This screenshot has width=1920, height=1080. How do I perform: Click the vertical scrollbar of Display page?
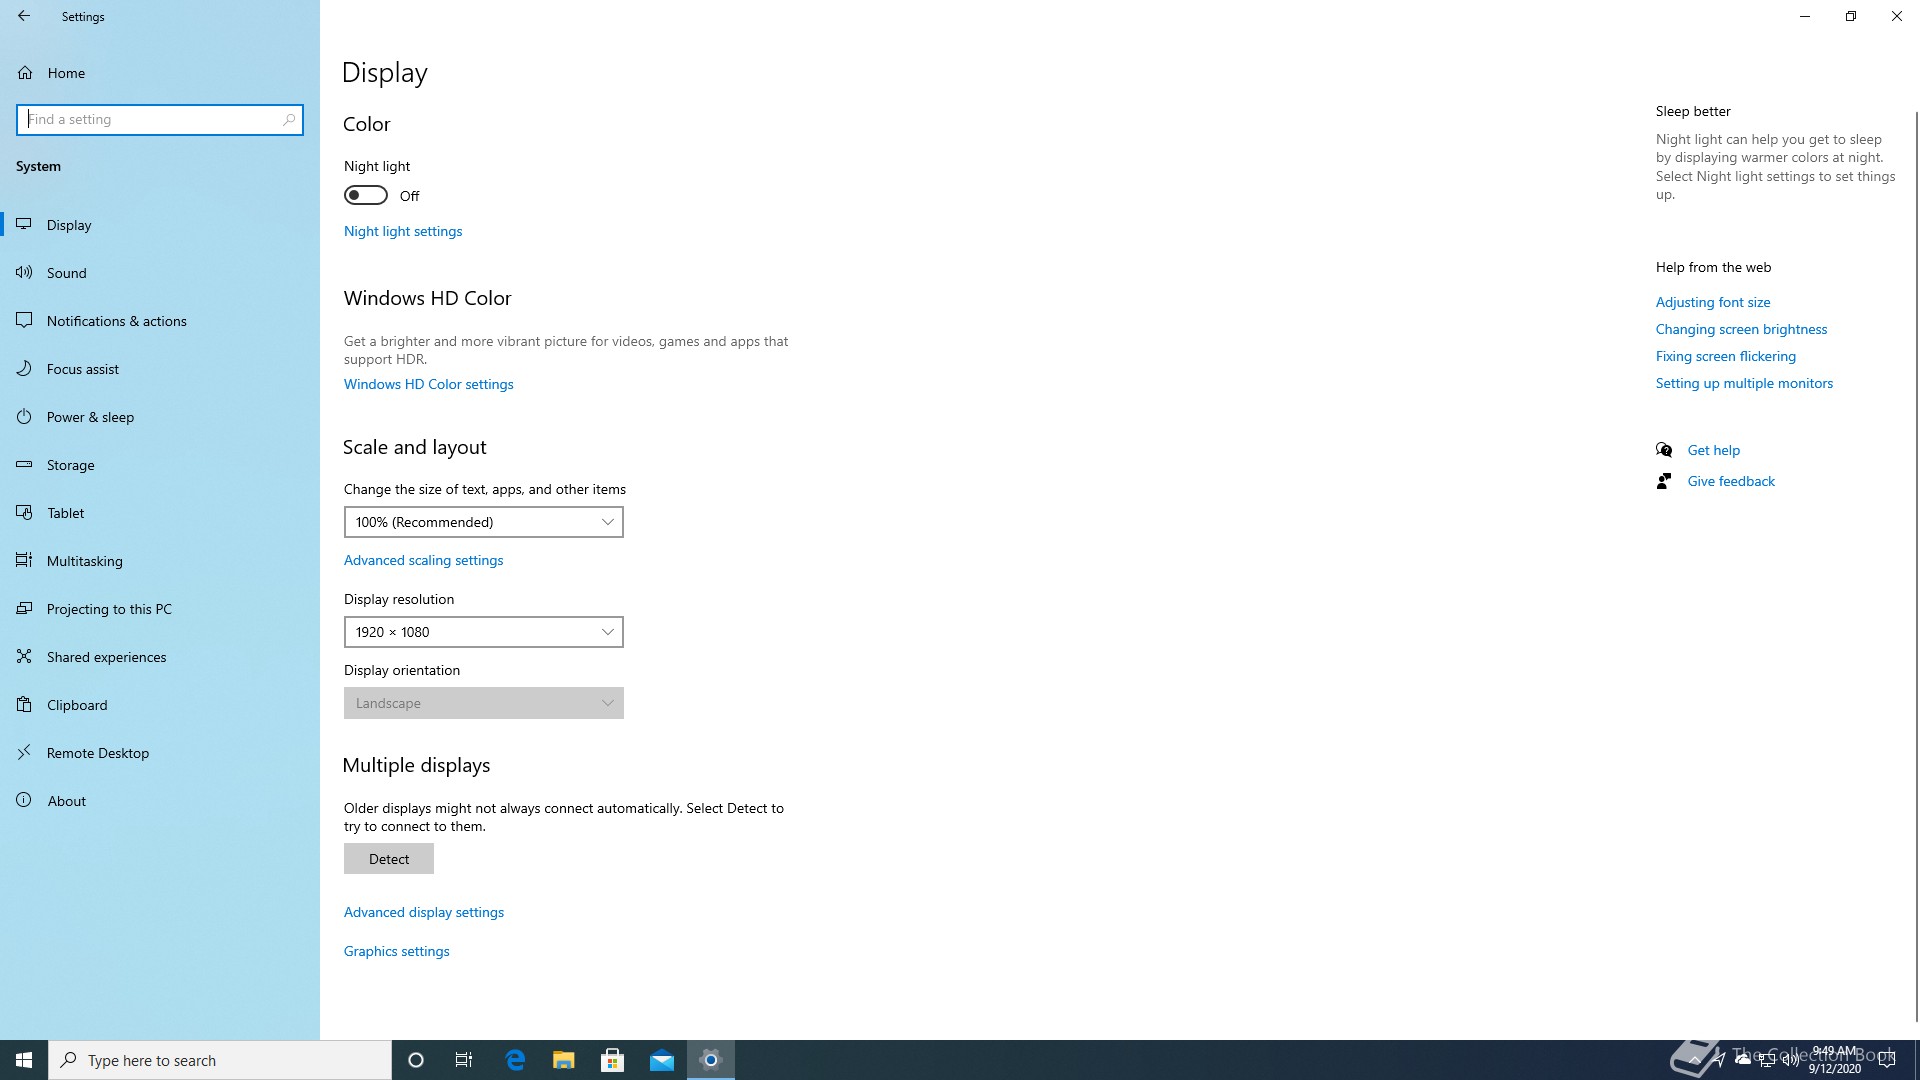point(1916,565)
